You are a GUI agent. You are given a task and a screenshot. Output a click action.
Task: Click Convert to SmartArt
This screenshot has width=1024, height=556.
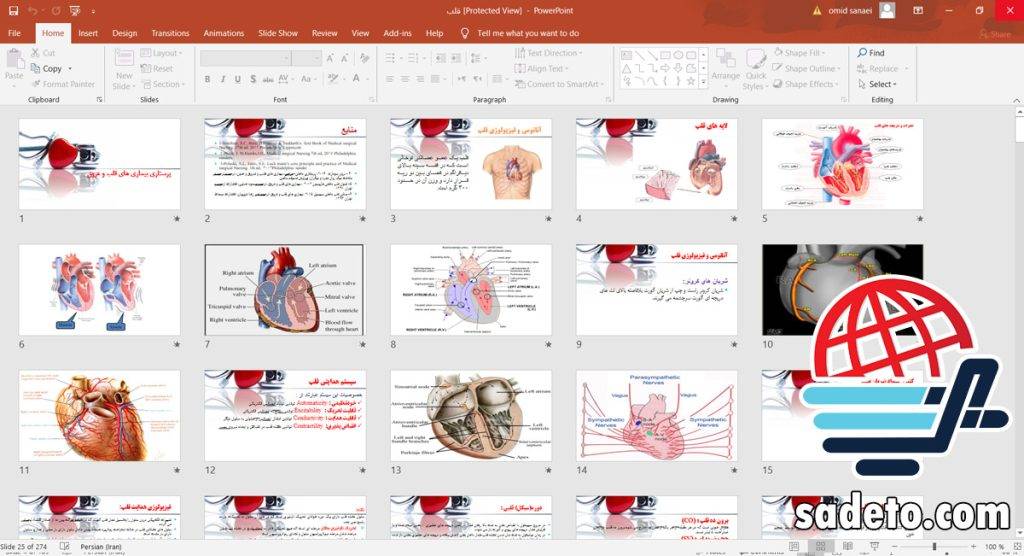click(x=557, y=84)
